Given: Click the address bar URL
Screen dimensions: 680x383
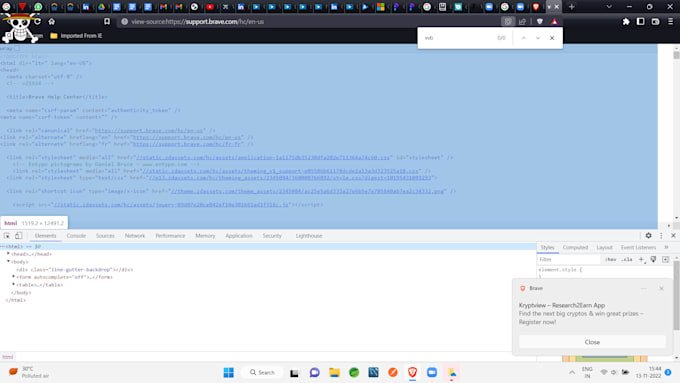Looking at the screenshot, I should (197, 21).
